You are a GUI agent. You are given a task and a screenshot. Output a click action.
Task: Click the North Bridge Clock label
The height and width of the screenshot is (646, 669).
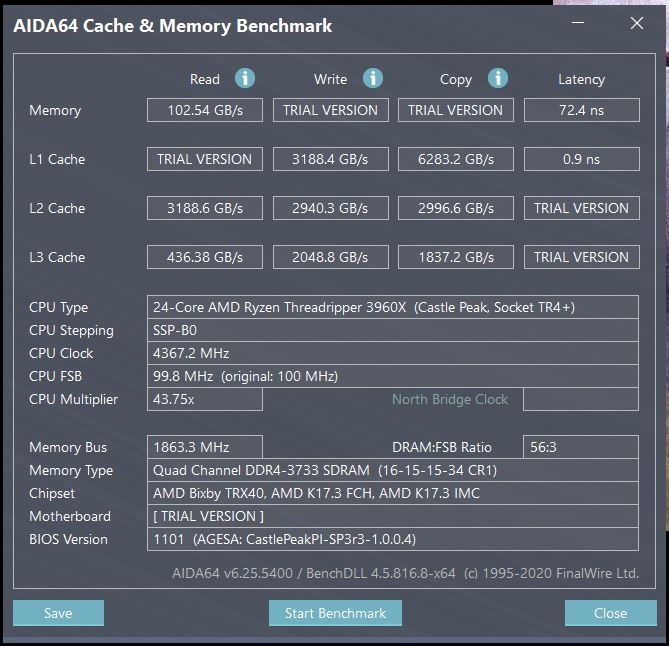pyautogui.click(x=450, y=400)
